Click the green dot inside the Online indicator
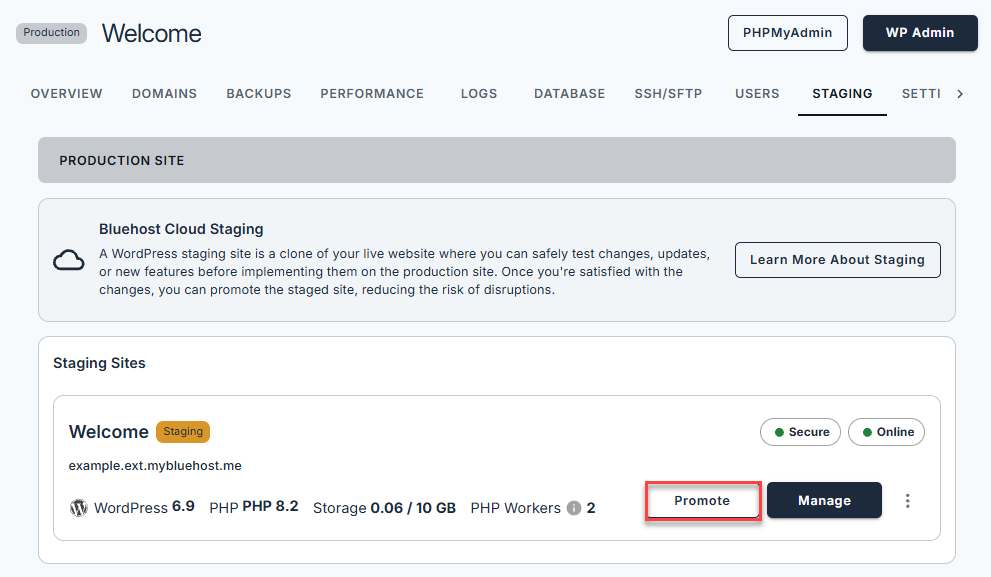 click(865, 432)
